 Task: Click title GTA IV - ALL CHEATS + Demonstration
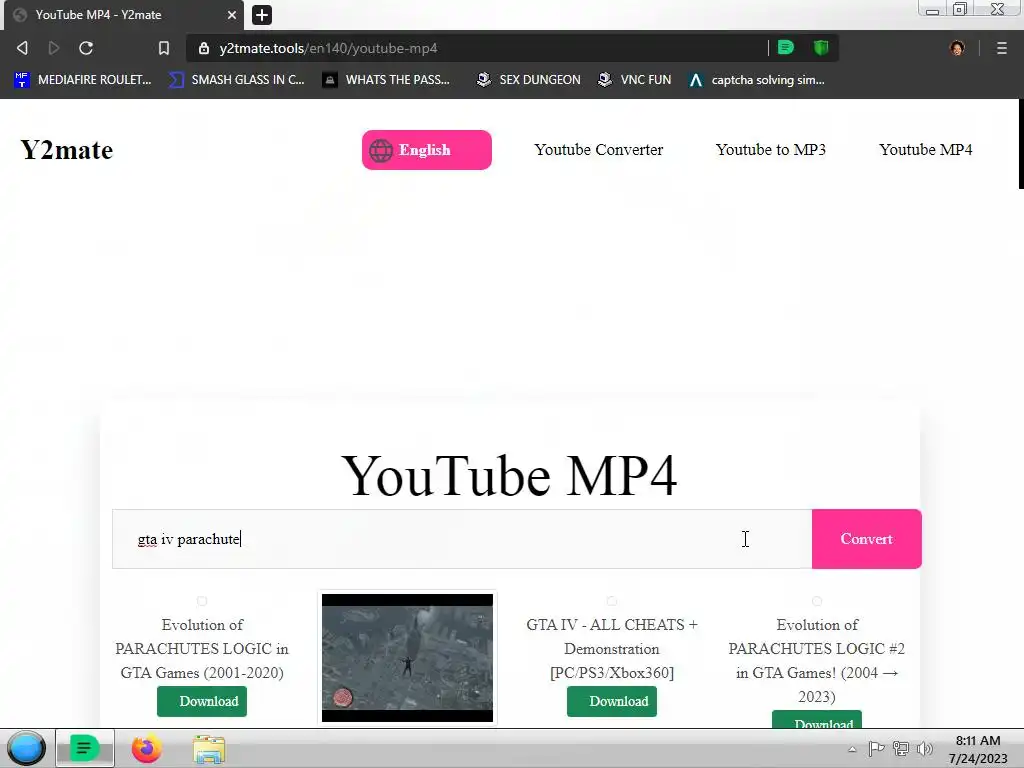[612, 648]
